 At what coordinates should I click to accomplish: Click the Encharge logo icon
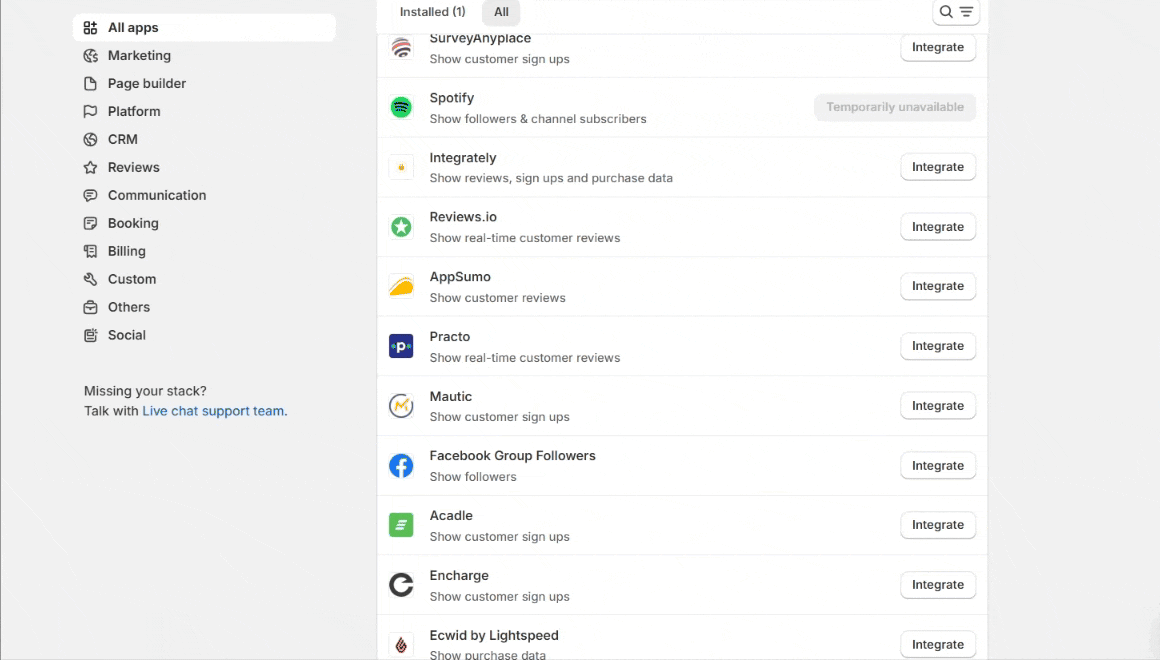point(401,585)
